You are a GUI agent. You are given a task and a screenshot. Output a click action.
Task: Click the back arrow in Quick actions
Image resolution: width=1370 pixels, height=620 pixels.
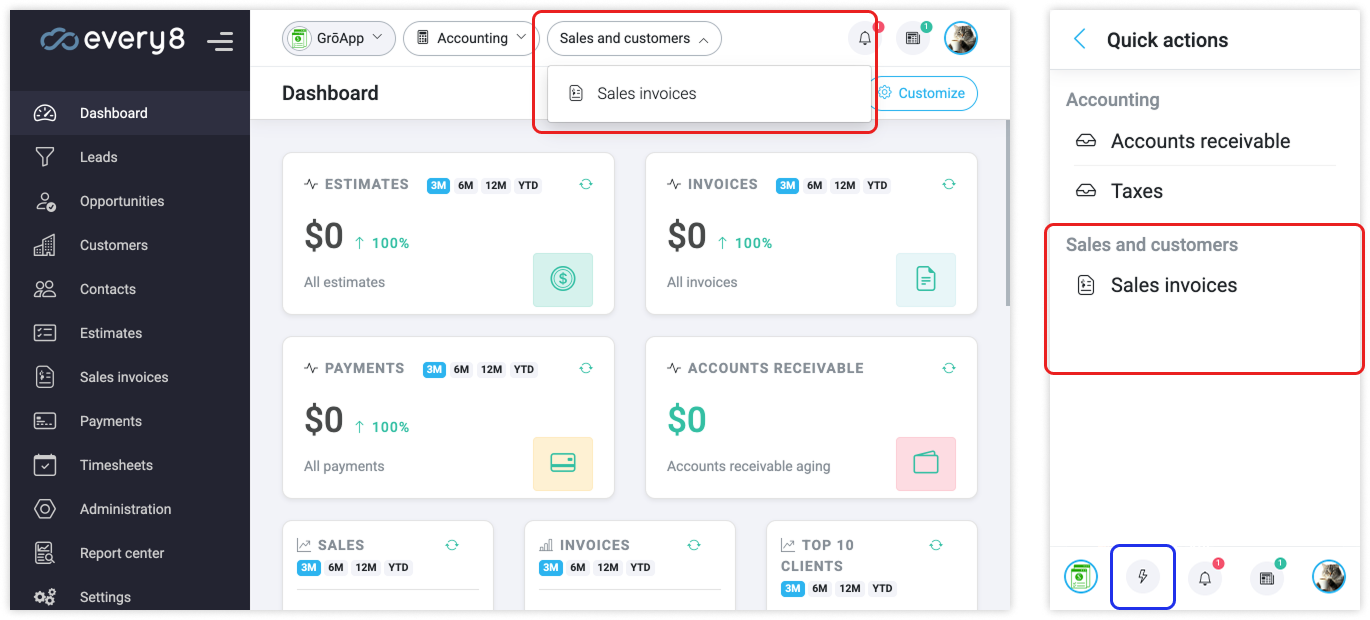point(1079,40)
